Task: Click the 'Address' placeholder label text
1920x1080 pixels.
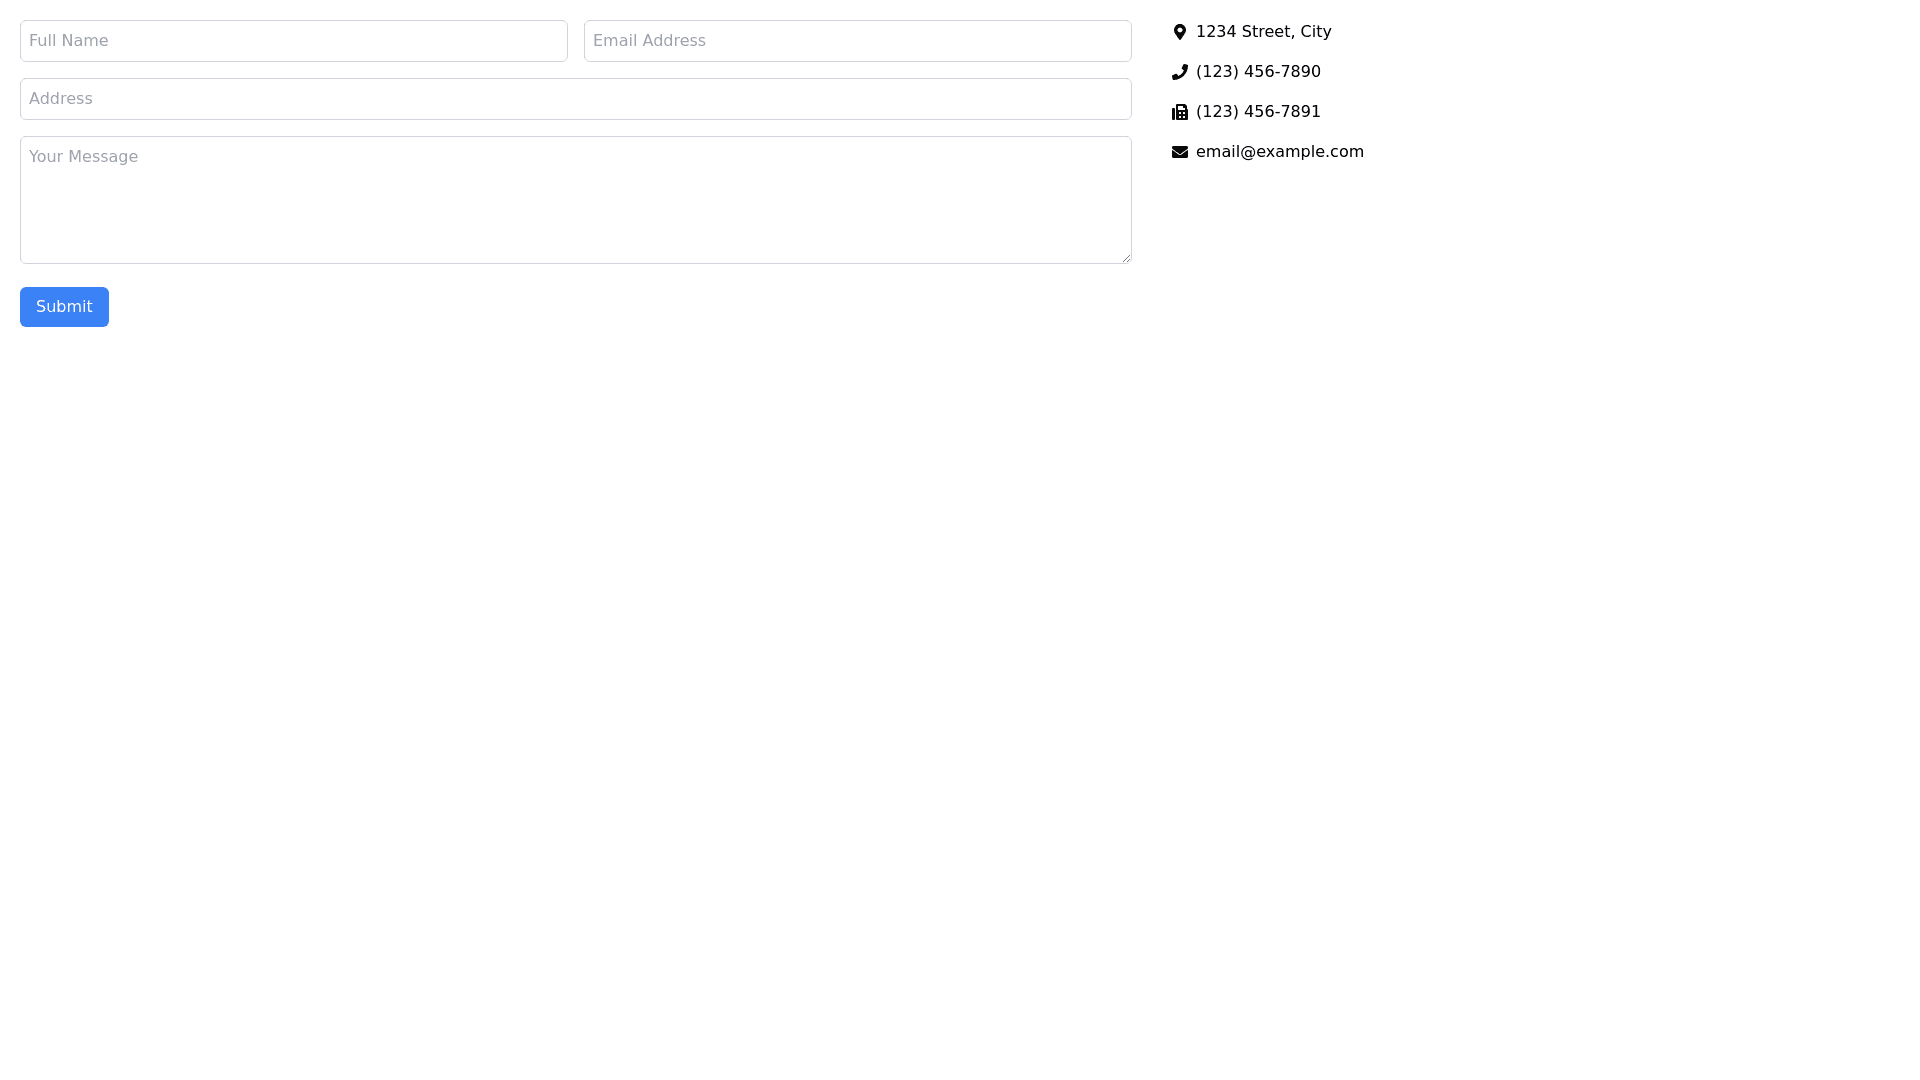Action: [60, 99]
